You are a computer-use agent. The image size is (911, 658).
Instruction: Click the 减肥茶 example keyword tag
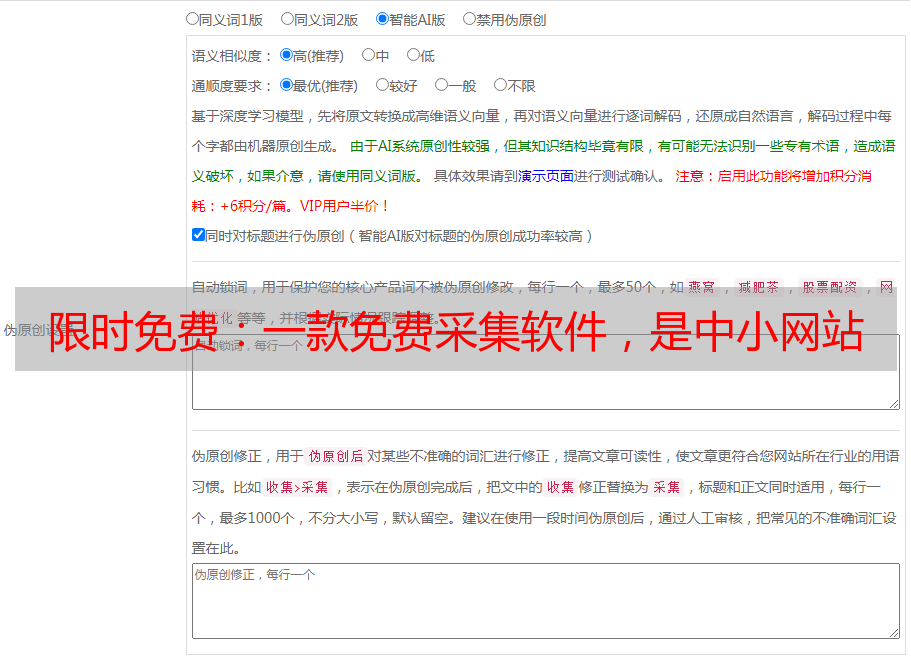coord(759,287)
